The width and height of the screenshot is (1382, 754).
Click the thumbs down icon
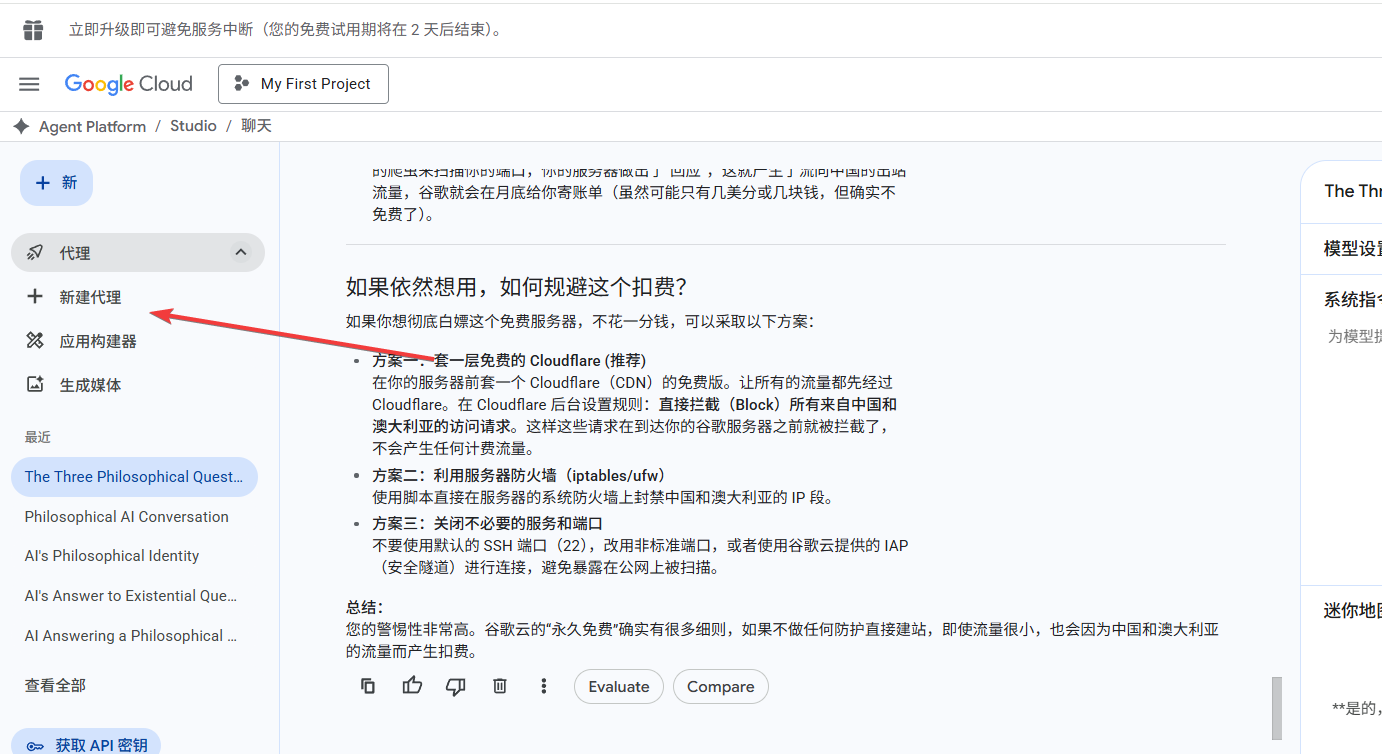pyautogui.click(x=456, y=686)
